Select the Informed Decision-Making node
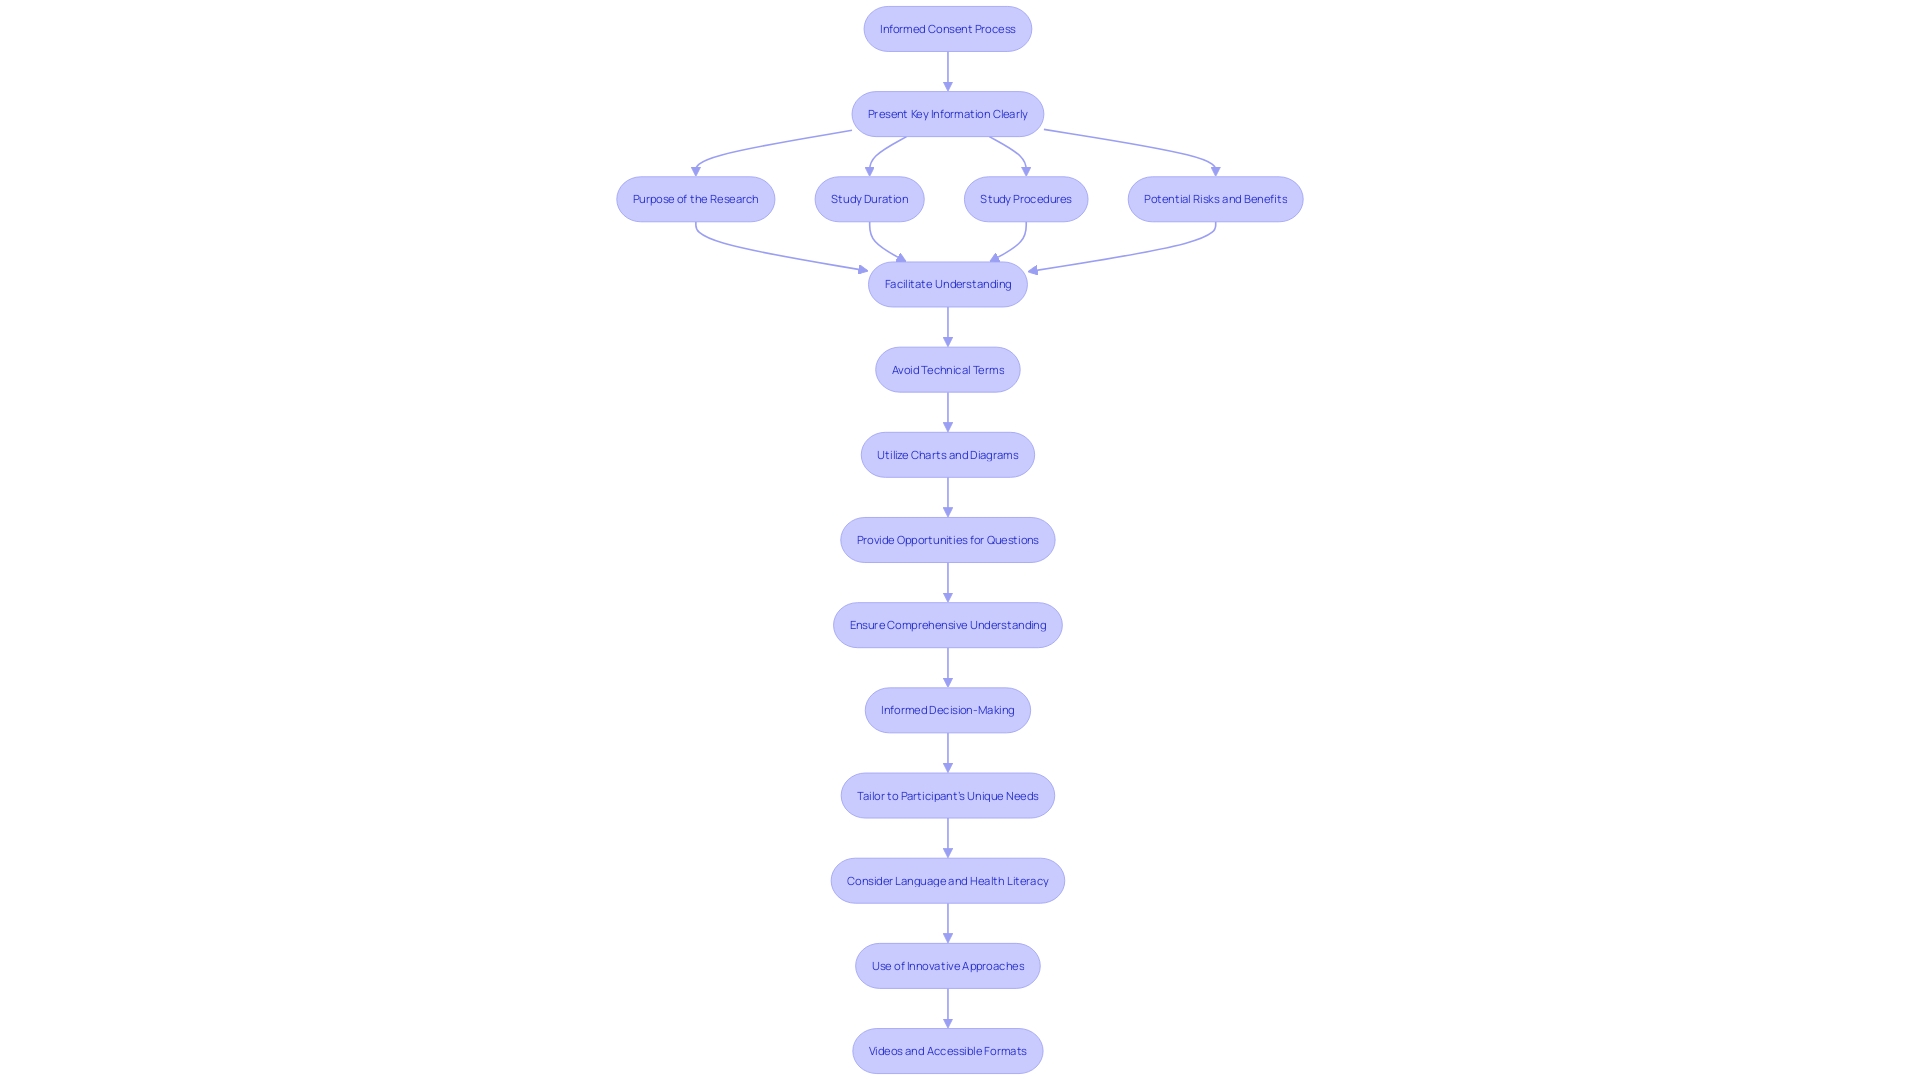 pos(947,709)
